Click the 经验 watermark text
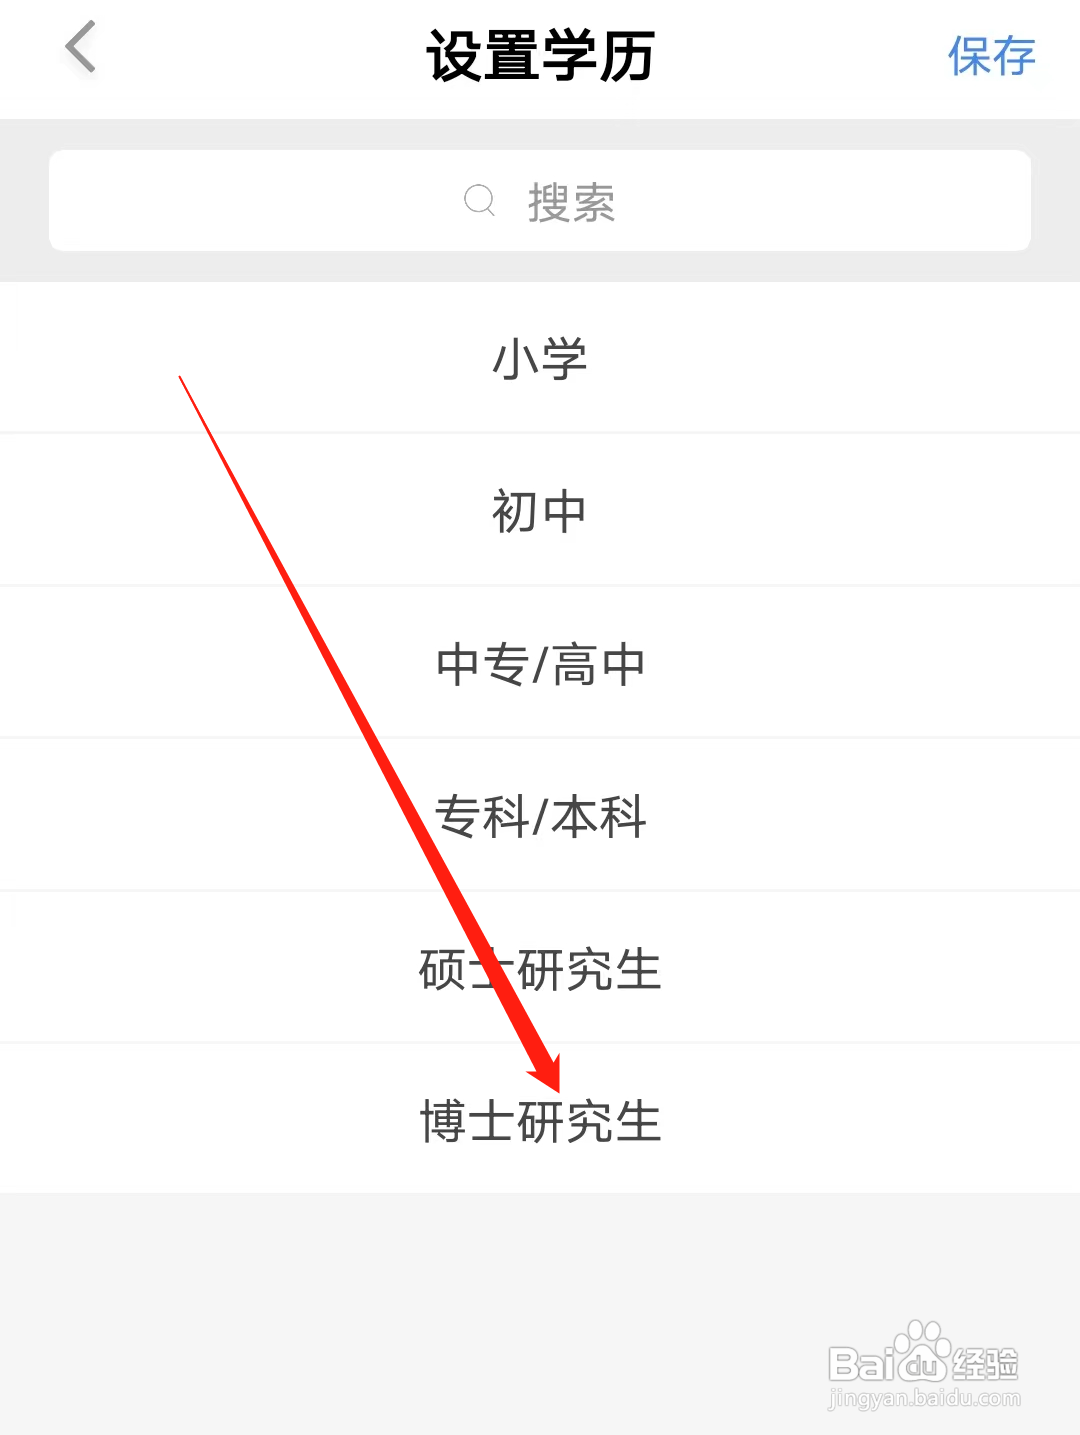Image resolution: width=1080 pixels, height=1435 pixels. coord(985,1363)
